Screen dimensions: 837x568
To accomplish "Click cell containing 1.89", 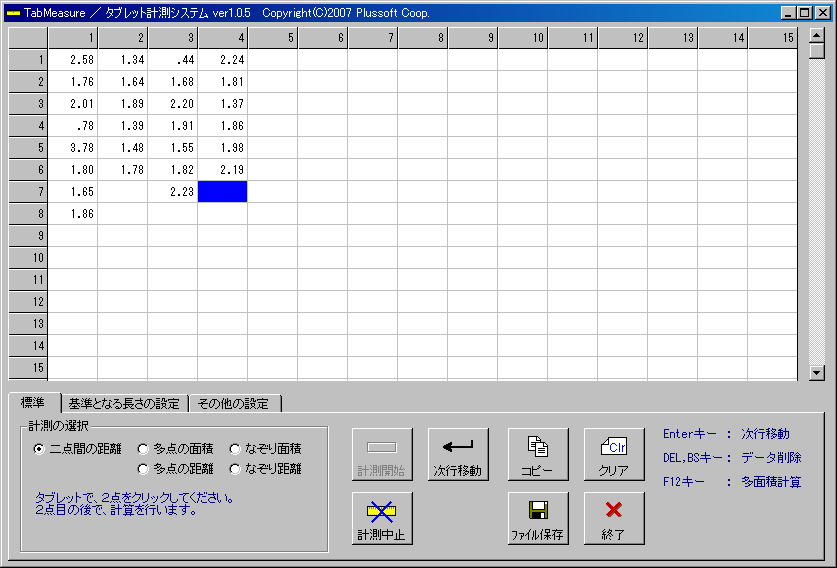I will [123, 104].
